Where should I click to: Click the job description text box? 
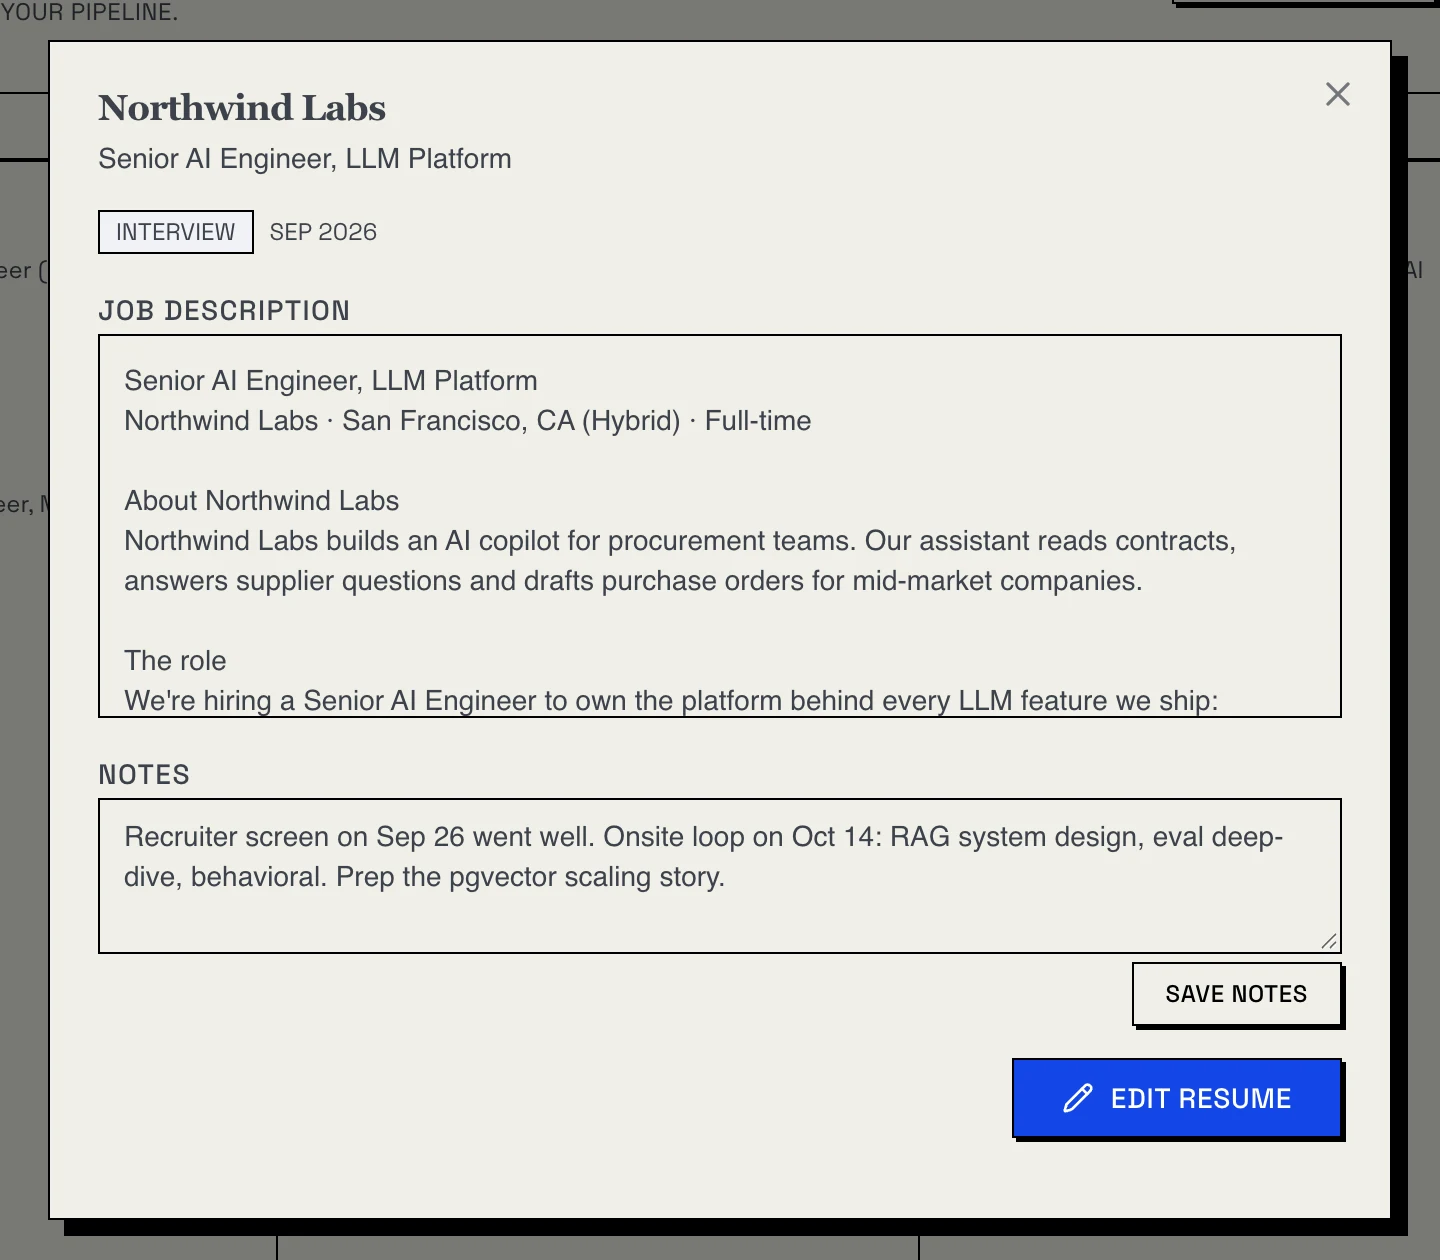tap(719, 526)
